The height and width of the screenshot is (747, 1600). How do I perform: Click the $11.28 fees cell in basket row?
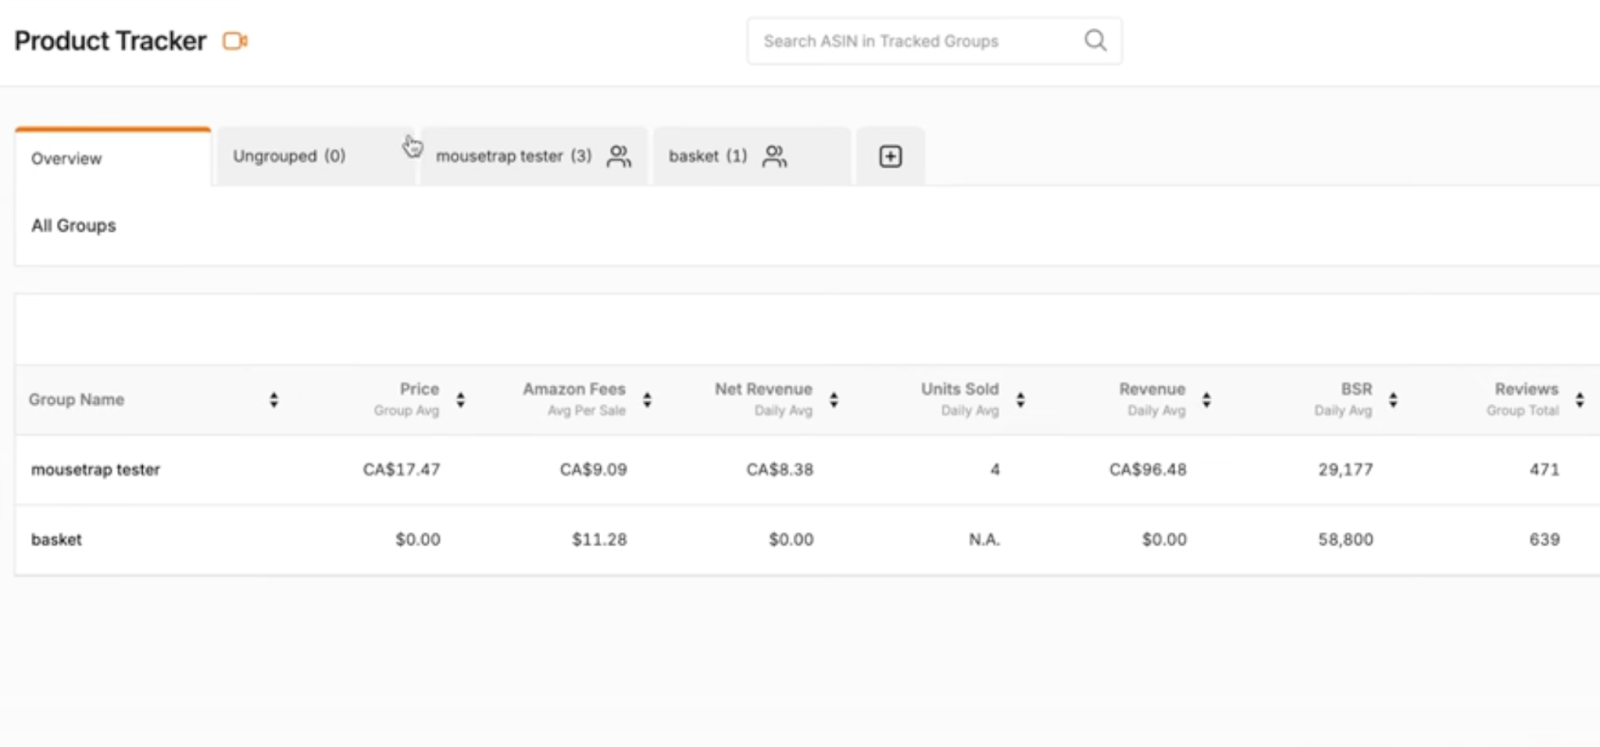[599, 539]
